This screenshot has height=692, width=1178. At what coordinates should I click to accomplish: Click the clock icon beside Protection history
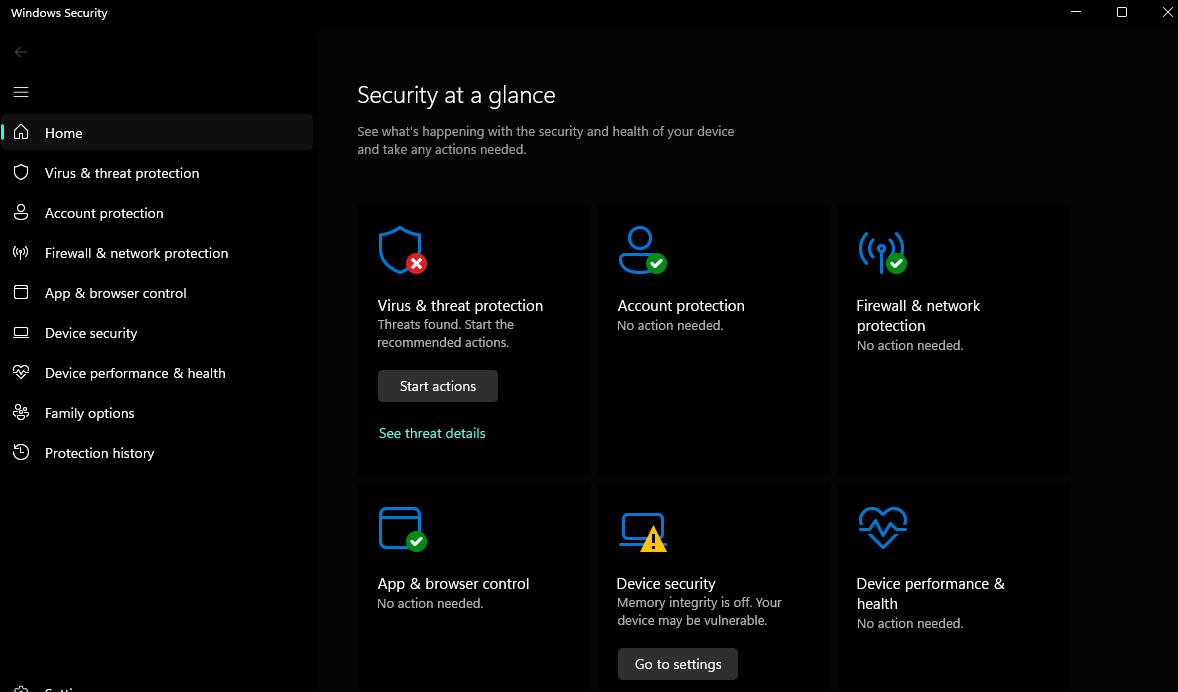coord(21,452)
